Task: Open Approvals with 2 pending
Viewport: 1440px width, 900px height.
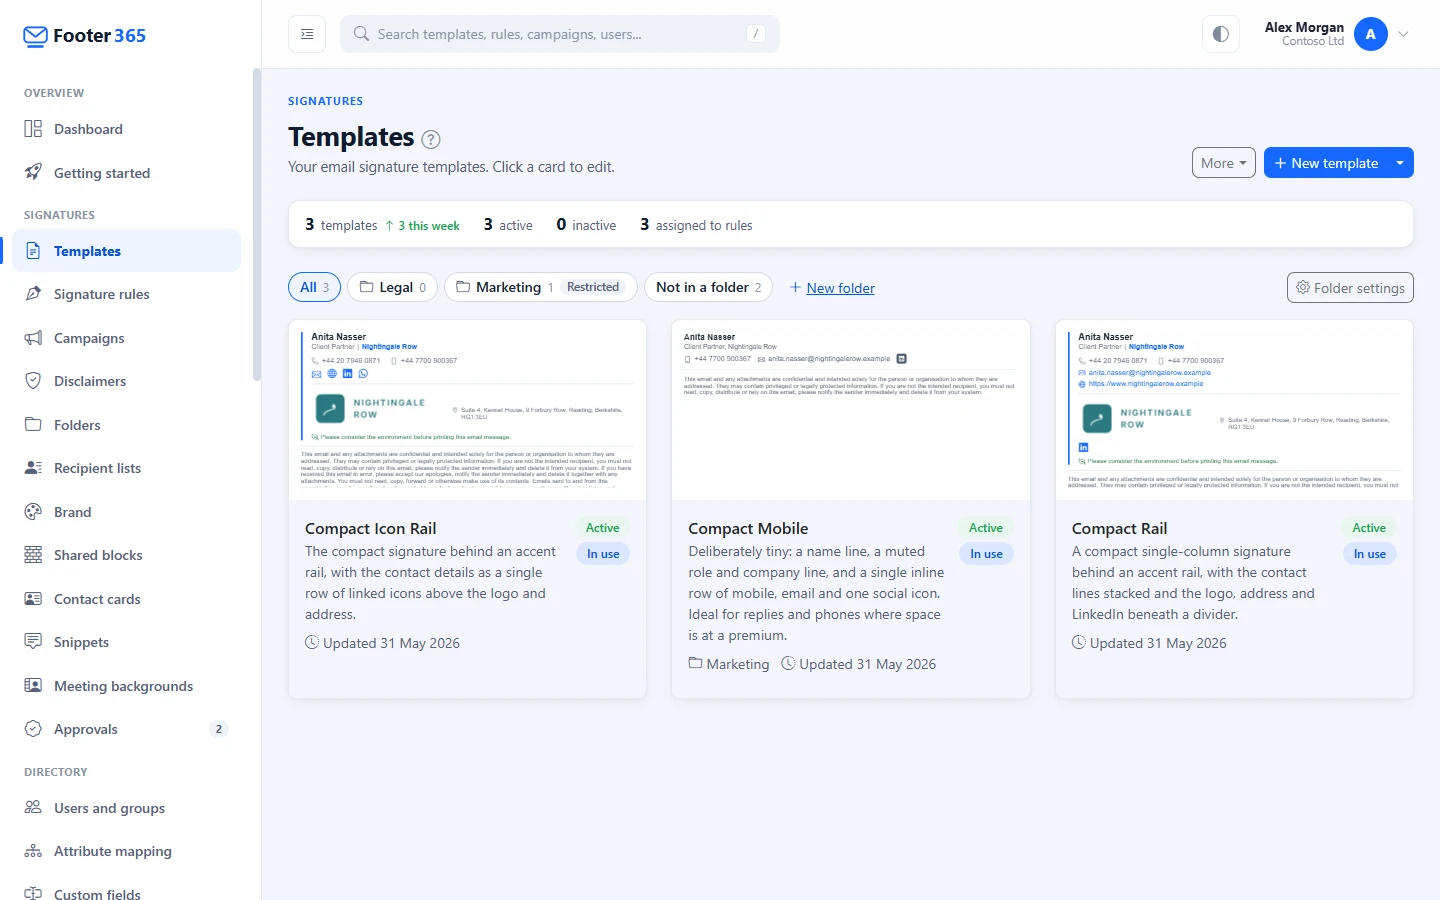Action: click(125, 729)
